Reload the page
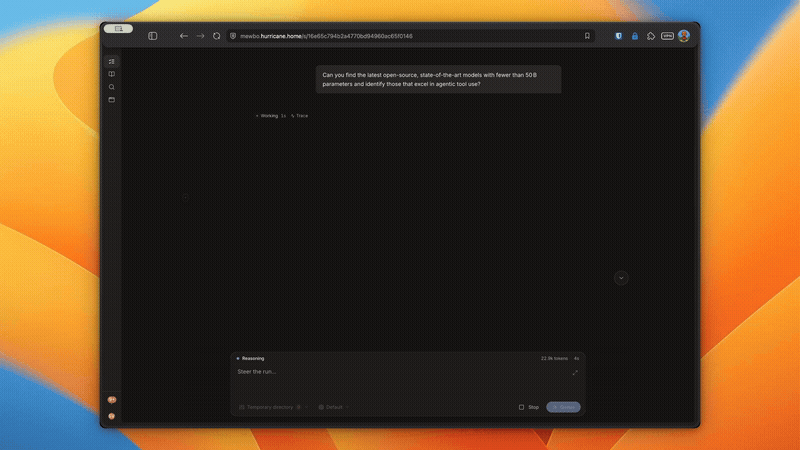Image resolution: width=800 pixels, height=450 pixels. pos(216,36)
